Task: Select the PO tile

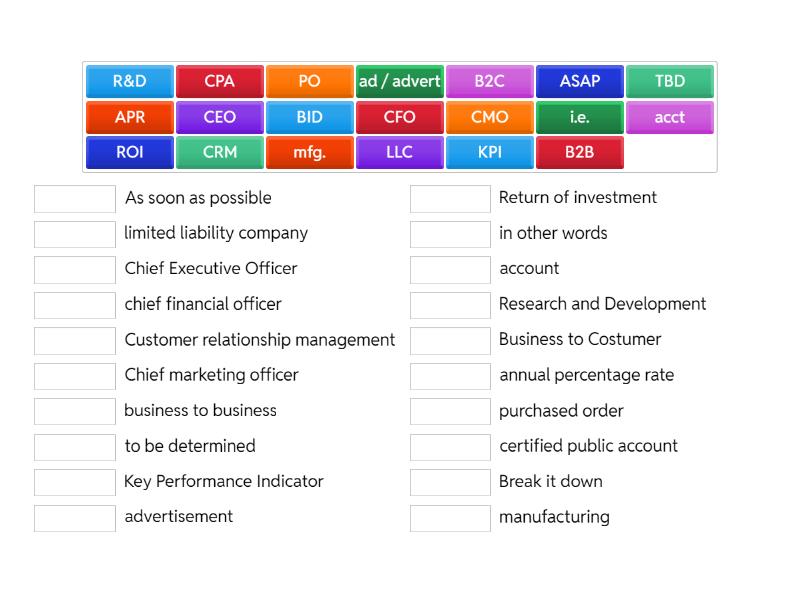Action: coord(308,81)
